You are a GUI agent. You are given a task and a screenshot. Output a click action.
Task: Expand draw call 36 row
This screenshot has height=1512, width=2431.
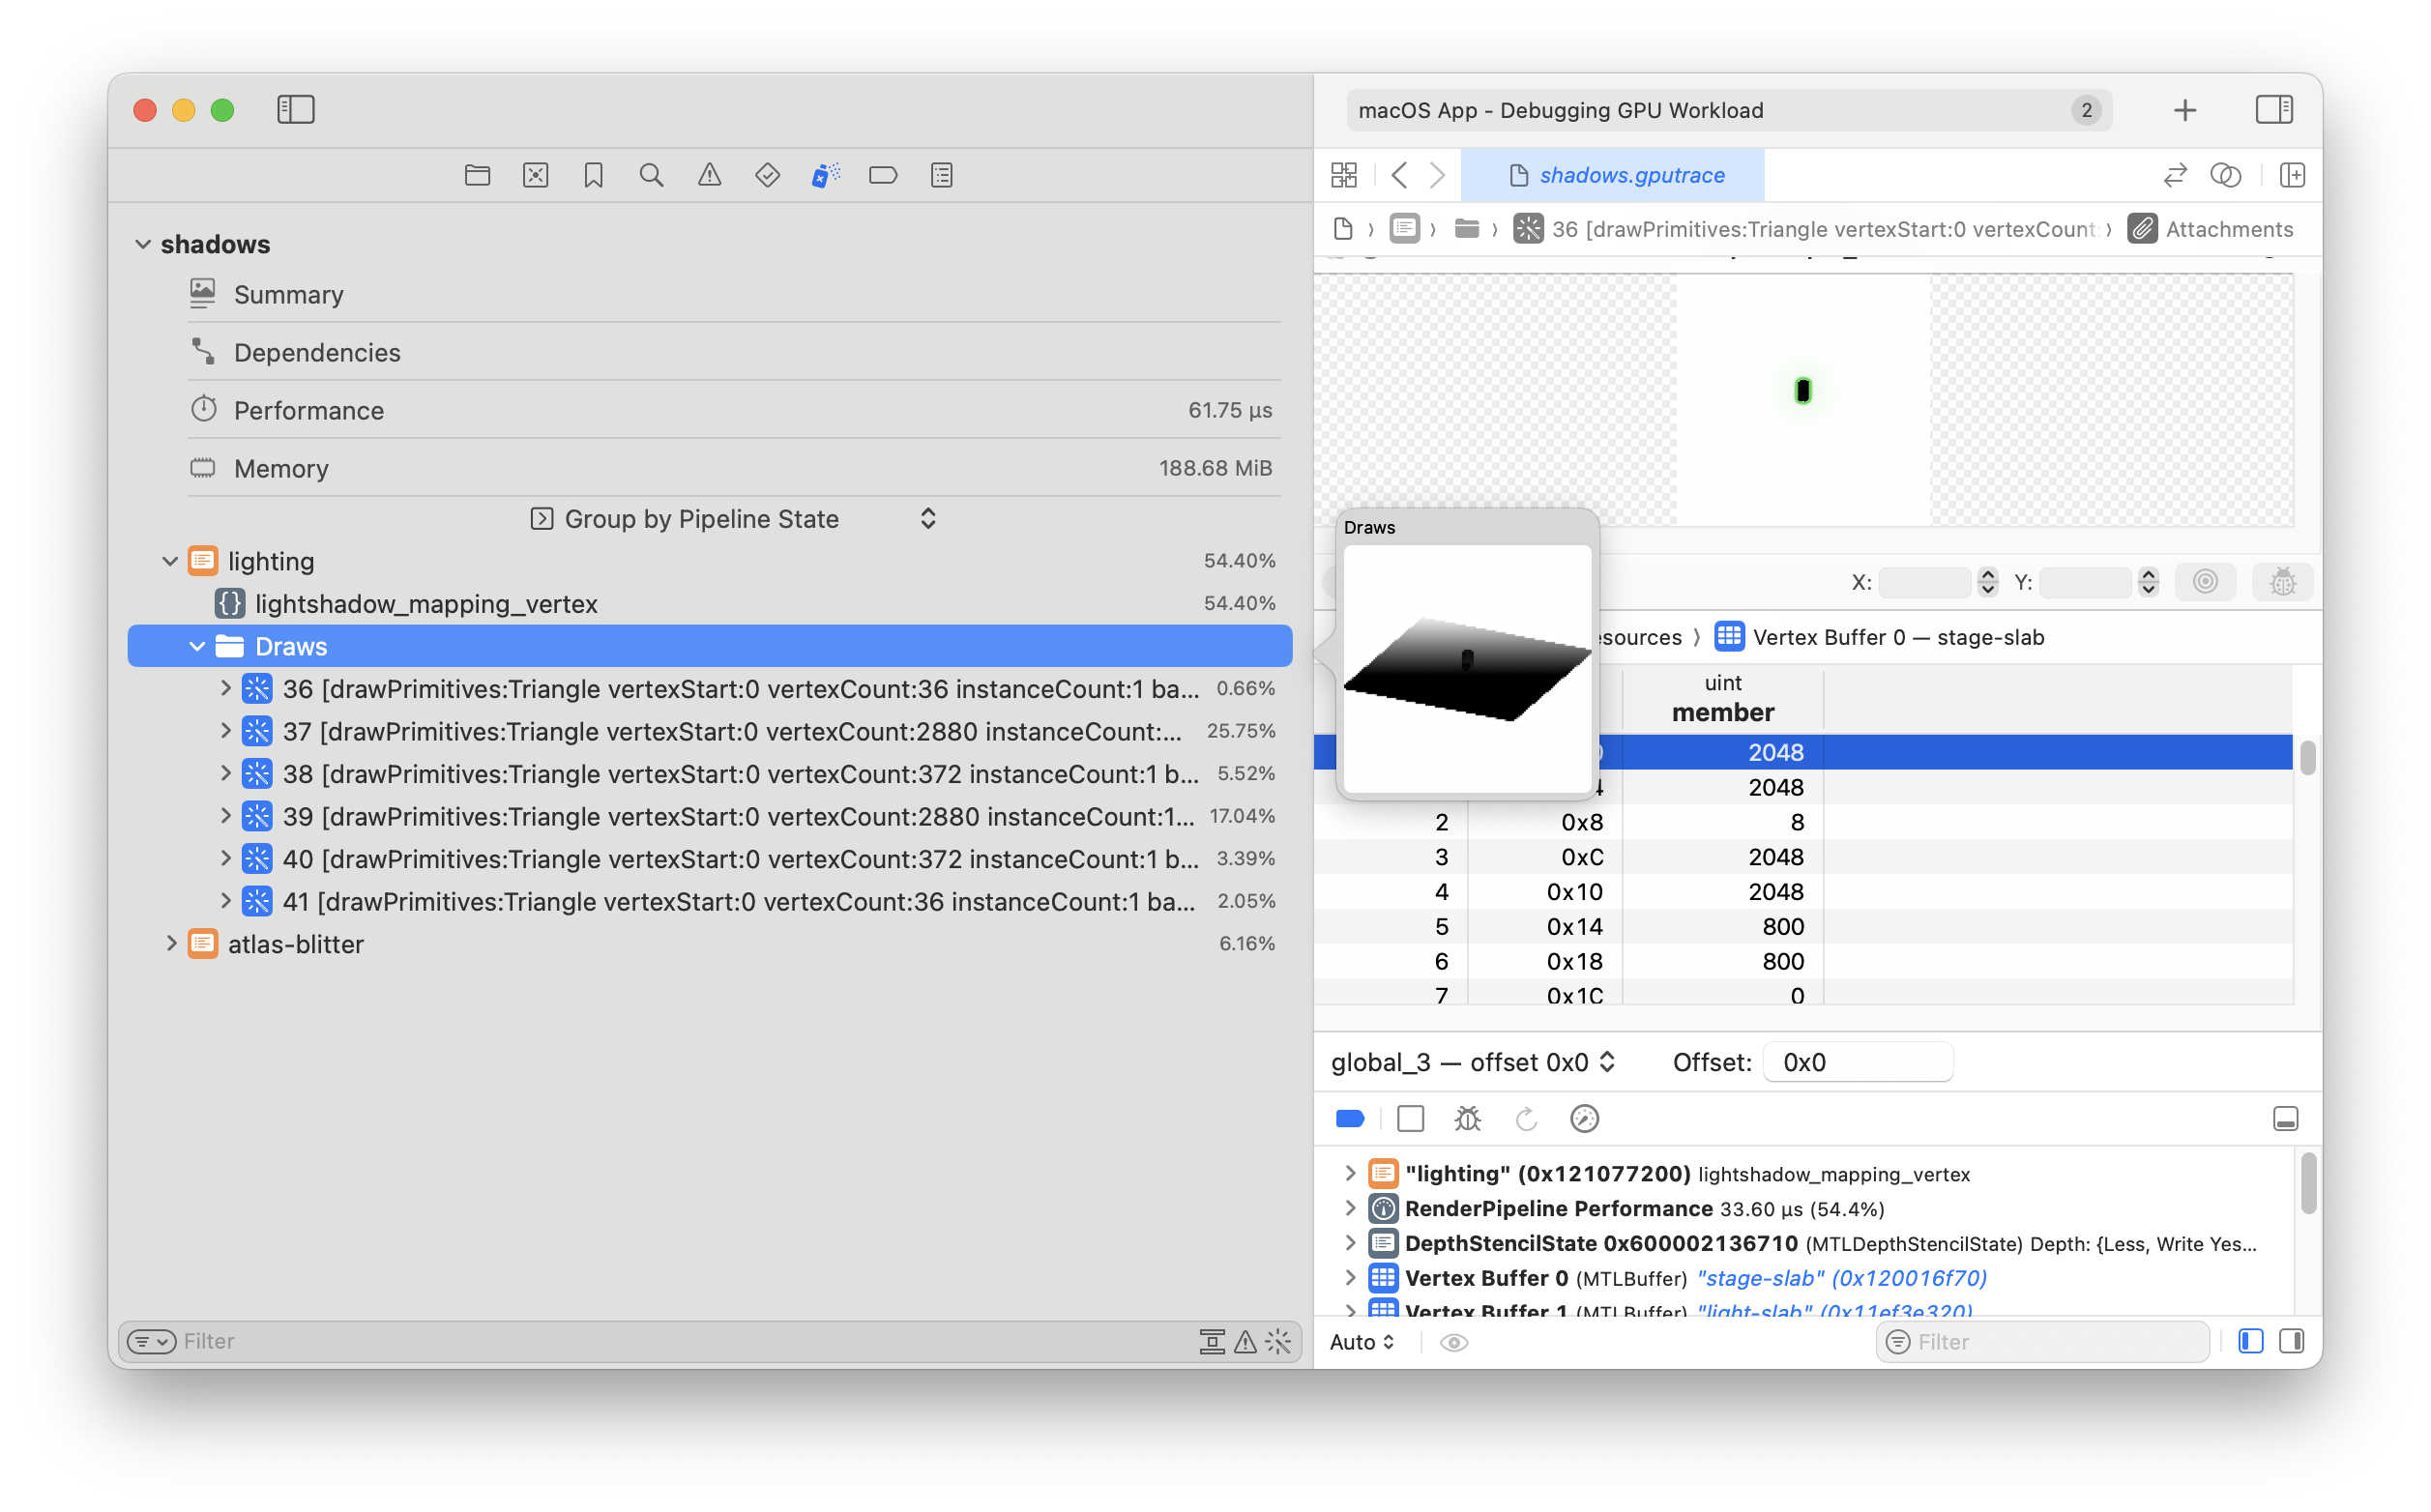226,689
